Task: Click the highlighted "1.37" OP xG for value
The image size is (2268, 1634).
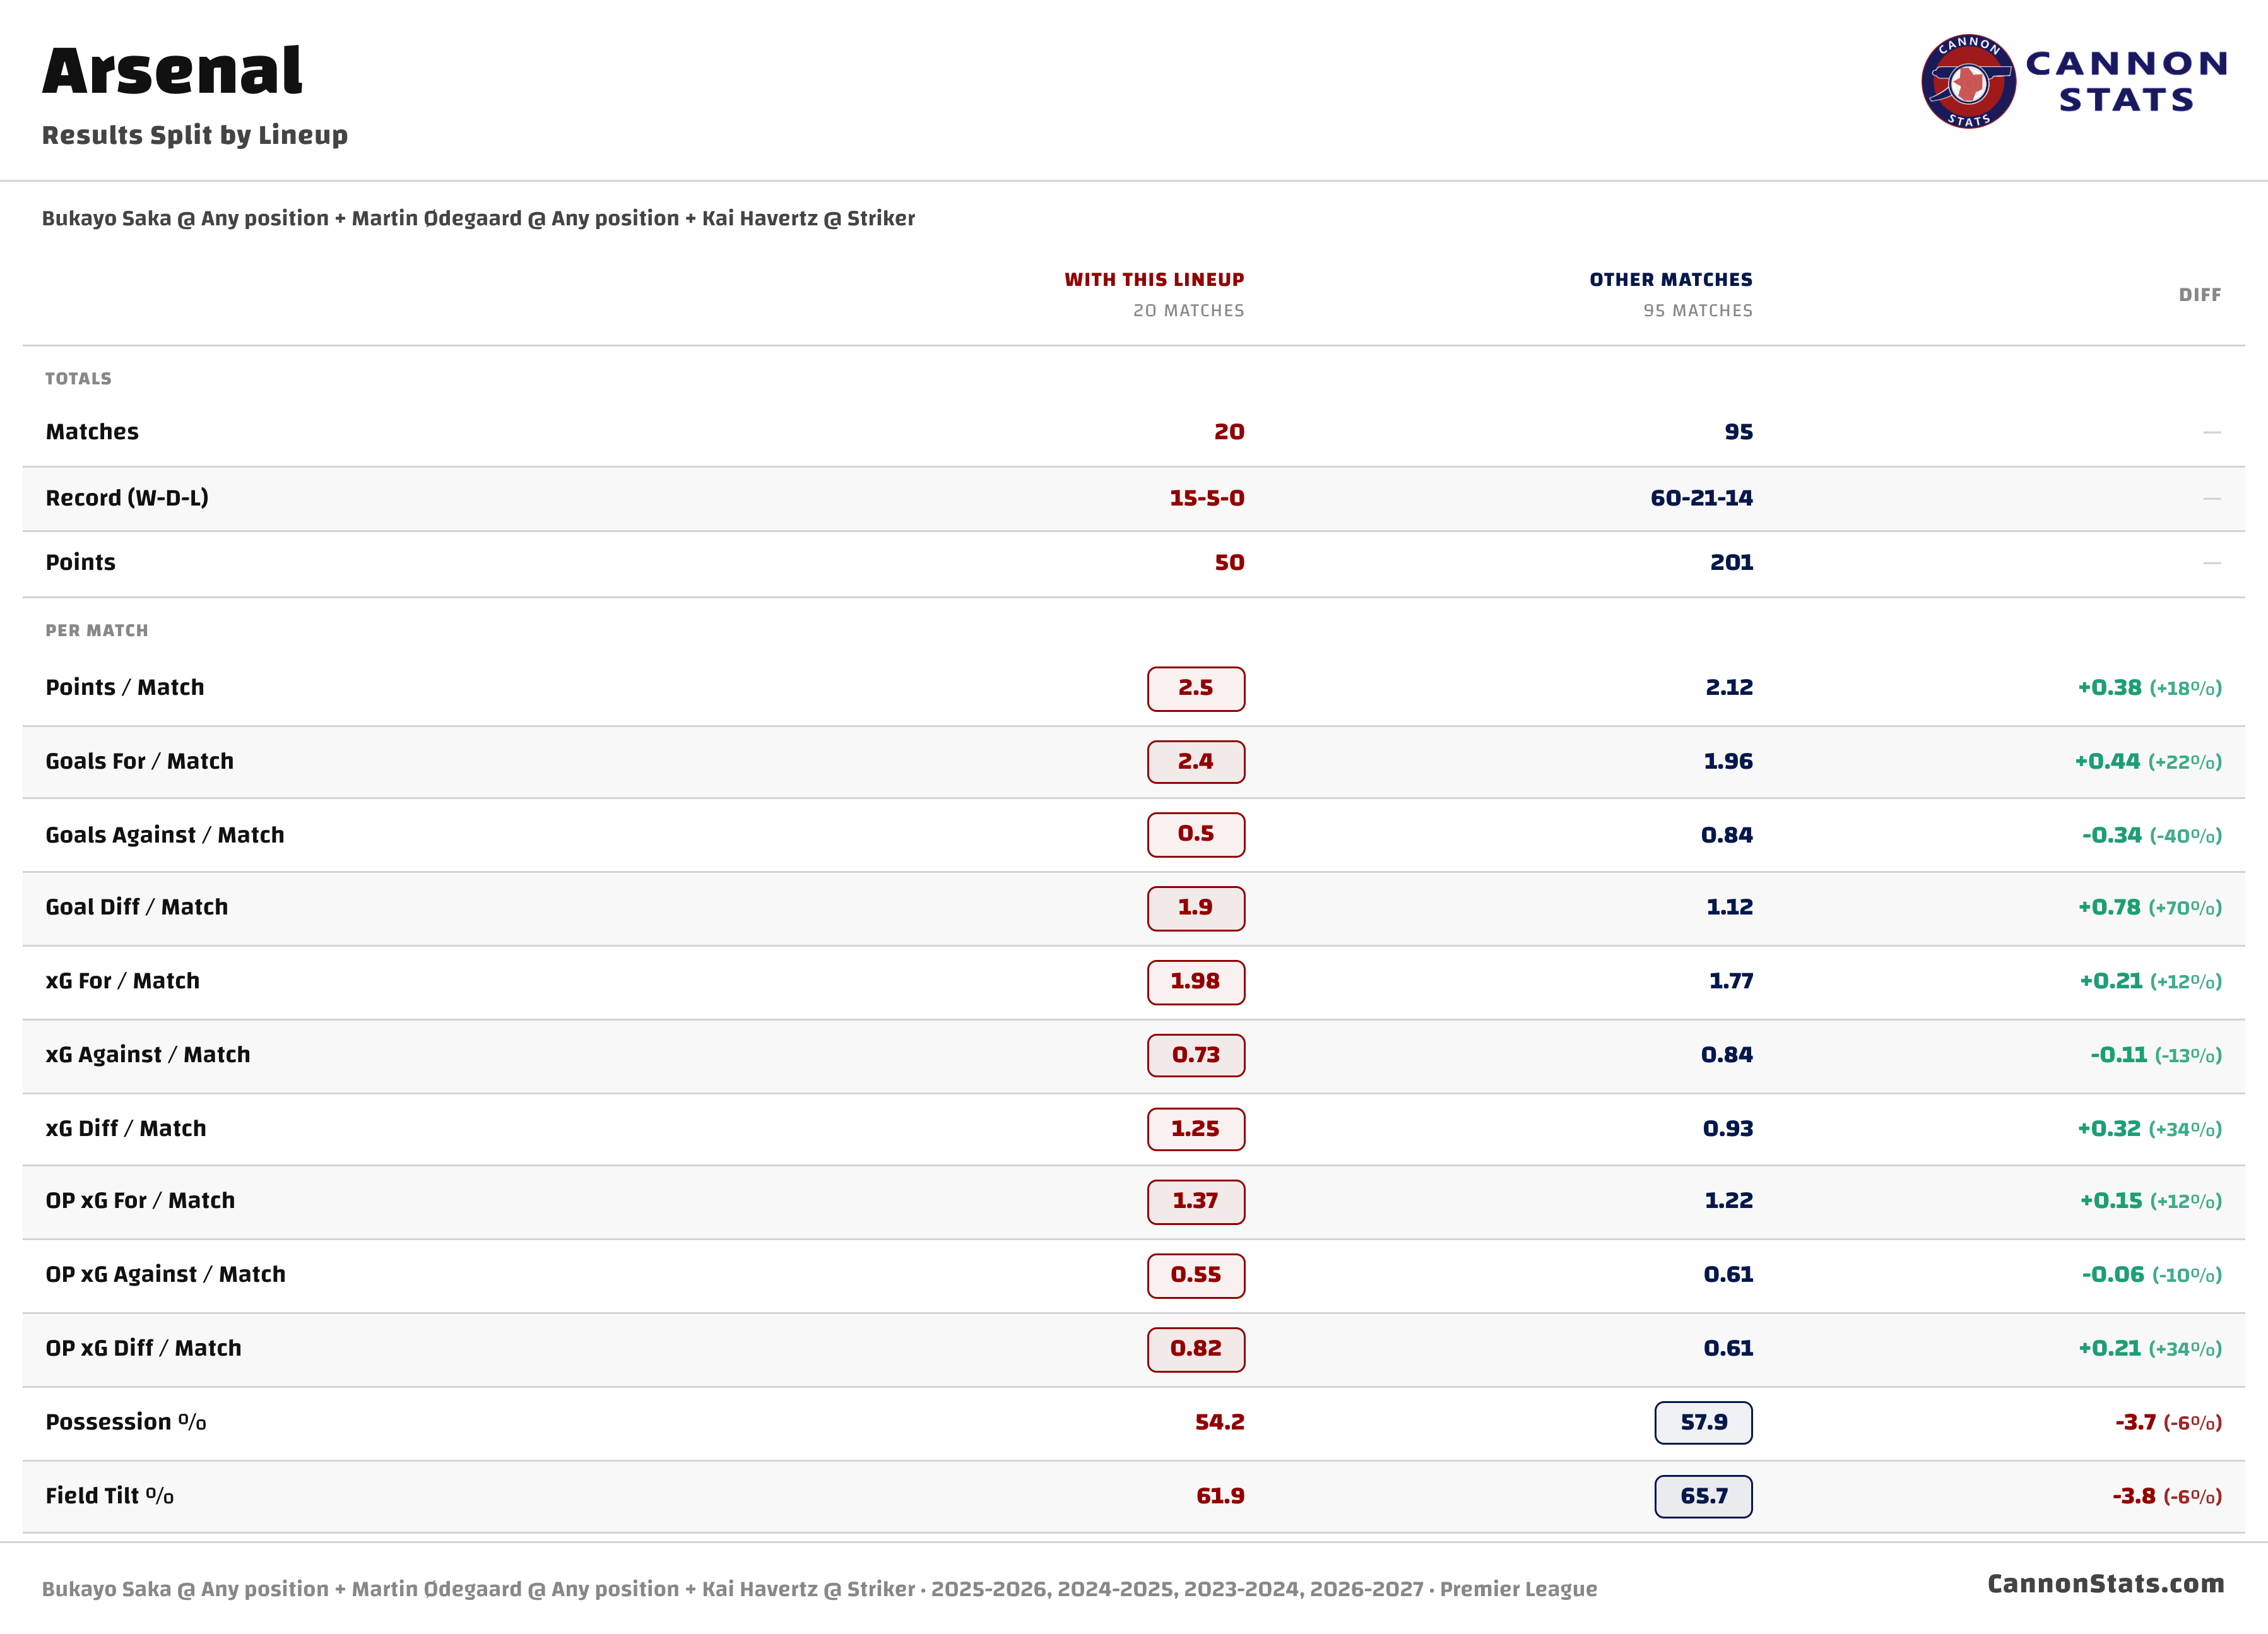Action: (x=1196, y=1202)
